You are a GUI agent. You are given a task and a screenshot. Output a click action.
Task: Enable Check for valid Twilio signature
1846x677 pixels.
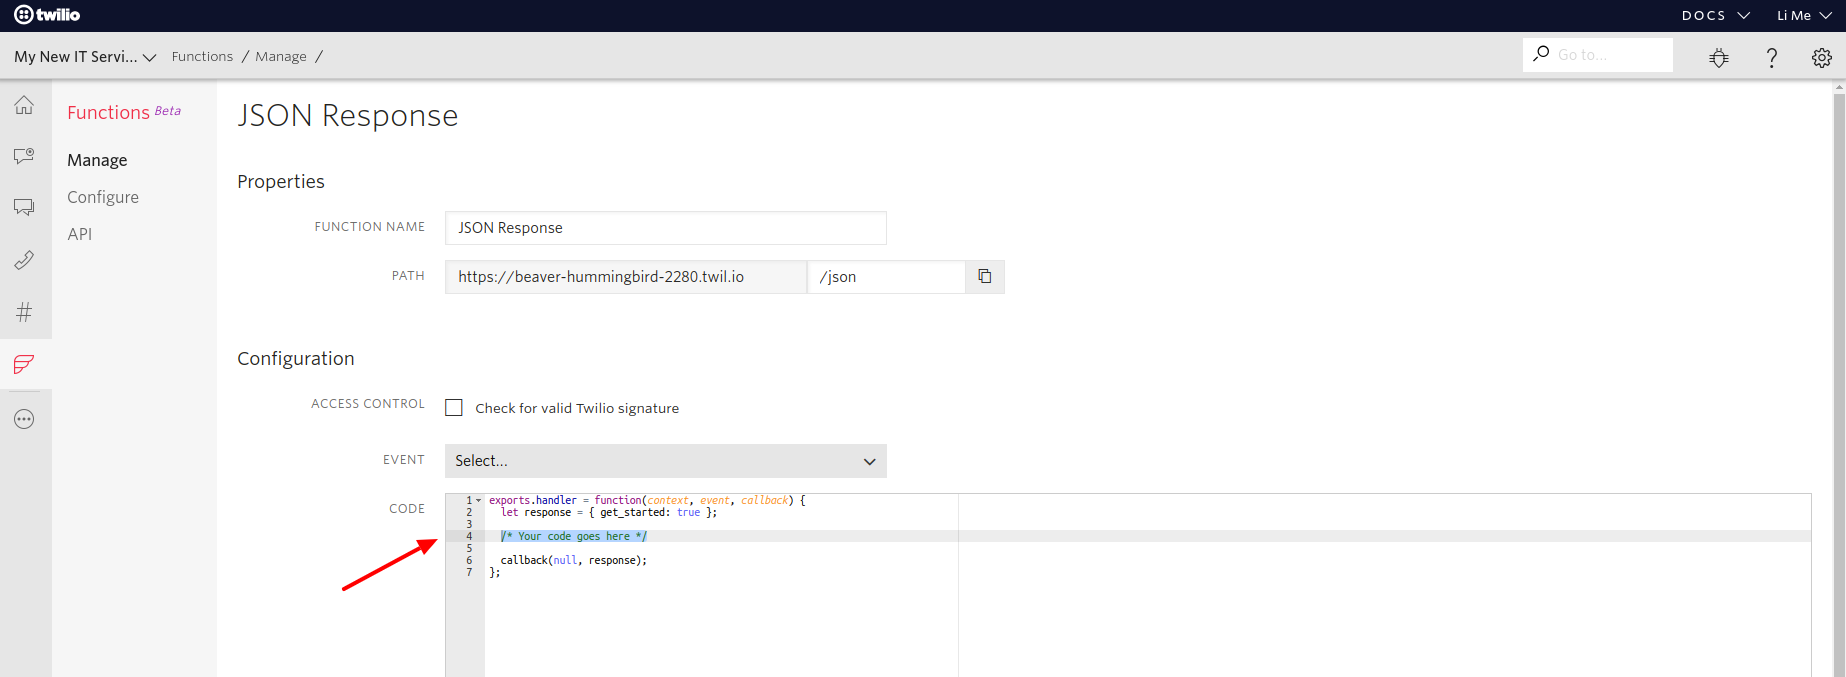coord(454,408)
